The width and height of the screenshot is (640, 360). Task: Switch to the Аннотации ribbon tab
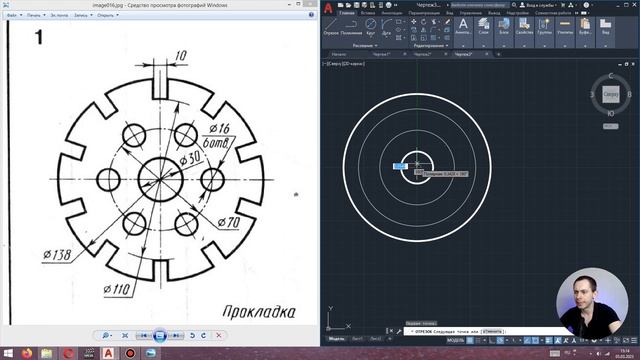392,13
